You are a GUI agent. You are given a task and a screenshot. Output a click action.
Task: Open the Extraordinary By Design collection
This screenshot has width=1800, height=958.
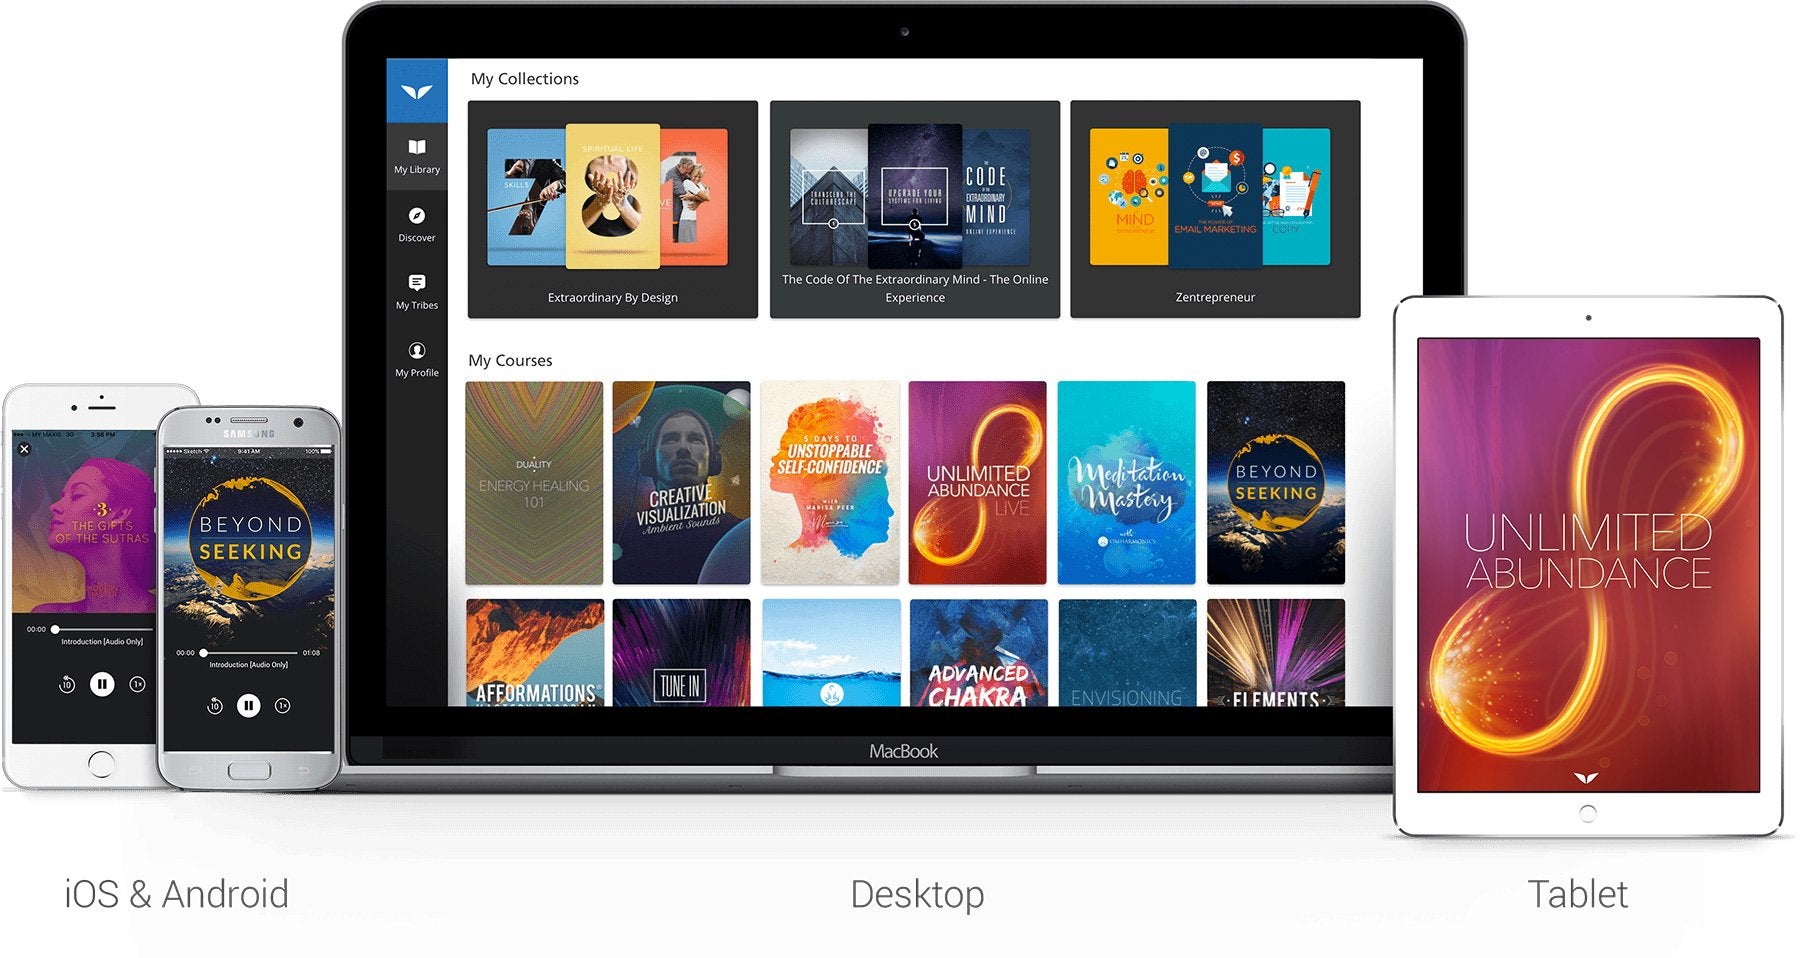click(612, 209)
